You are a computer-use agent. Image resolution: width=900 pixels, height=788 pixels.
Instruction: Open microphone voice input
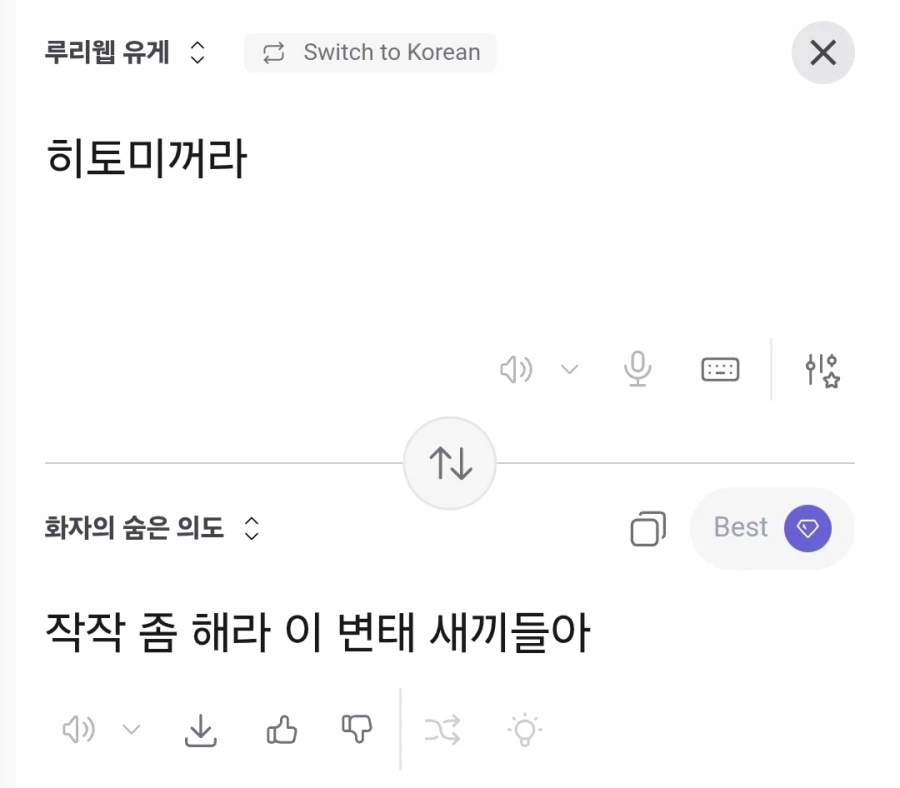[x=638, y=369]
